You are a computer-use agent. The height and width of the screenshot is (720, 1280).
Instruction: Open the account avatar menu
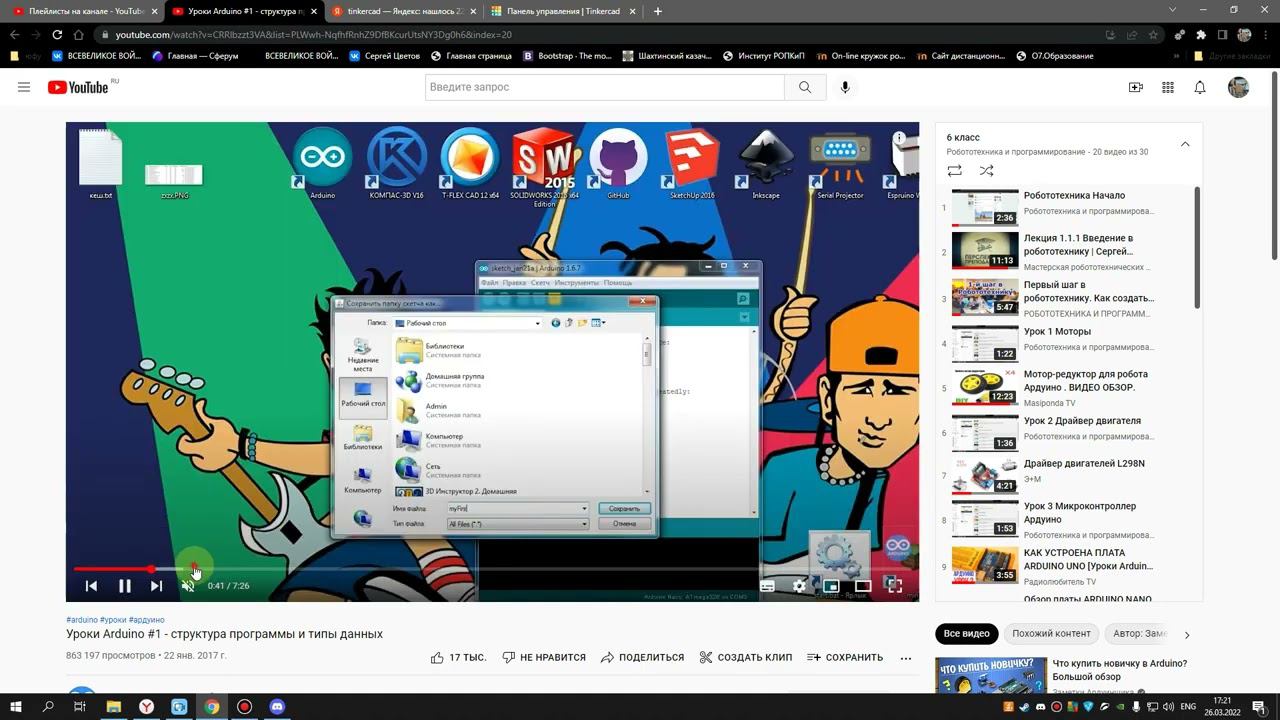point(1239,87)
